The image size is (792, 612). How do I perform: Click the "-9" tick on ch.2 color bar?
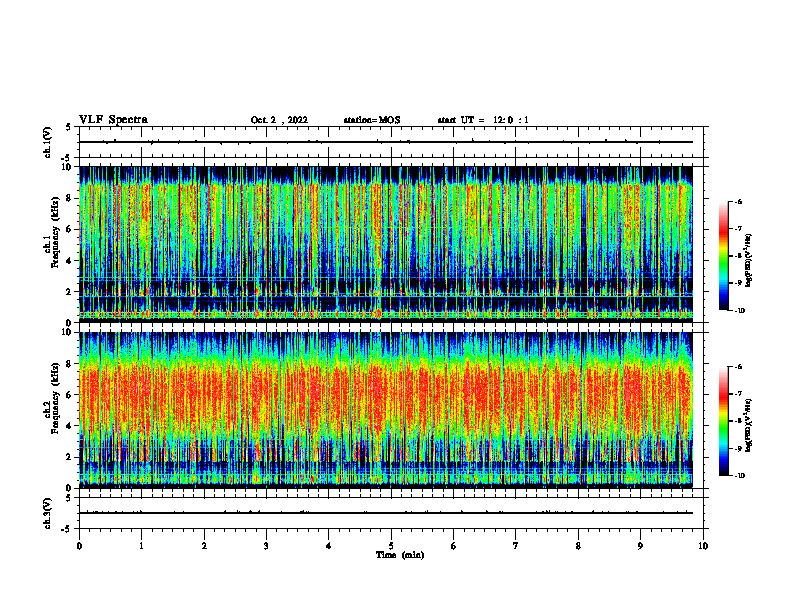coord(738,448)
